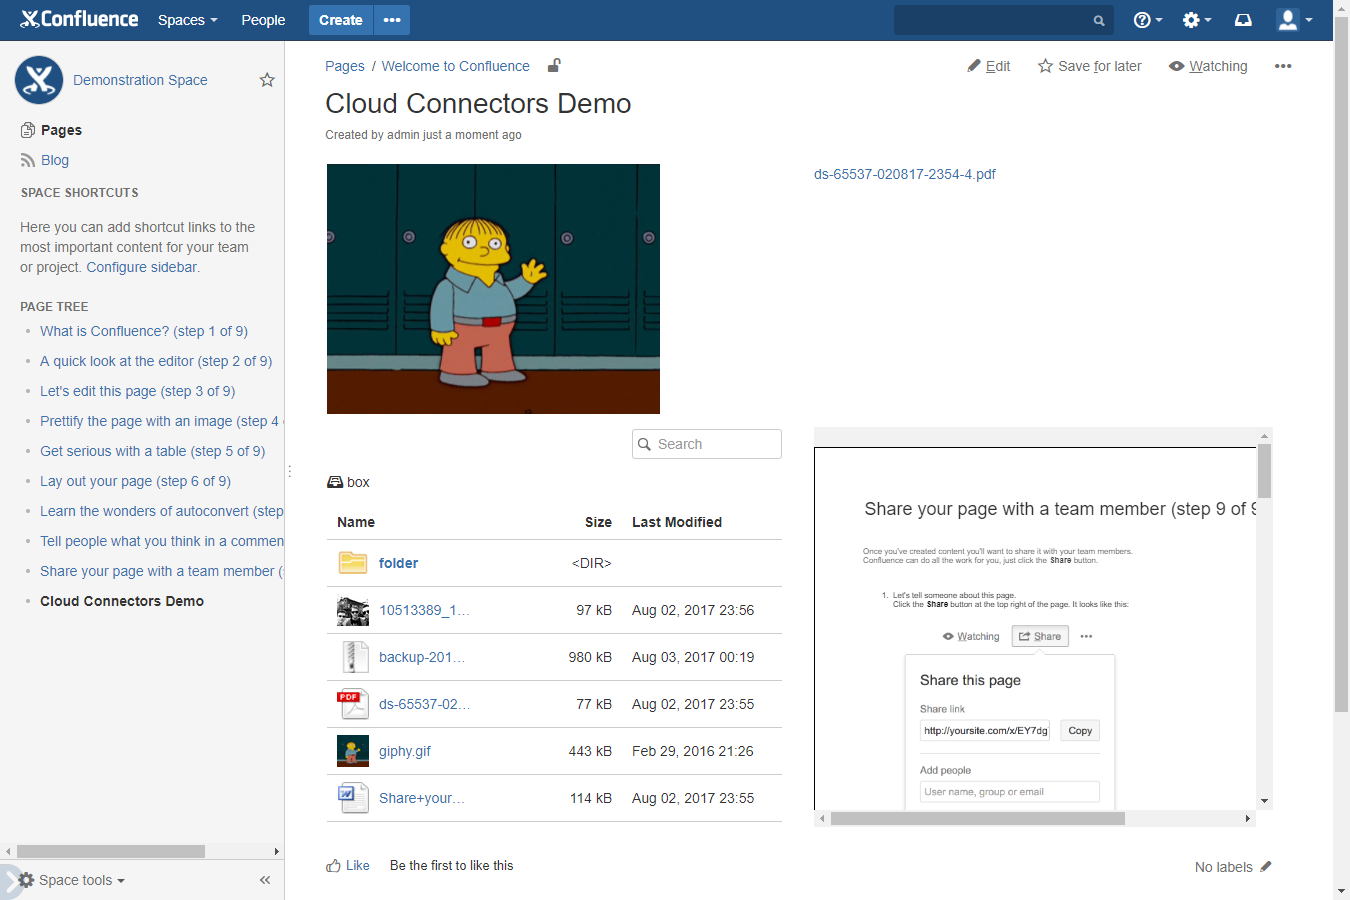Select Cloud Connectors Demo in page tree
This screenshot has width=1350, height=900.
(122, 601)
